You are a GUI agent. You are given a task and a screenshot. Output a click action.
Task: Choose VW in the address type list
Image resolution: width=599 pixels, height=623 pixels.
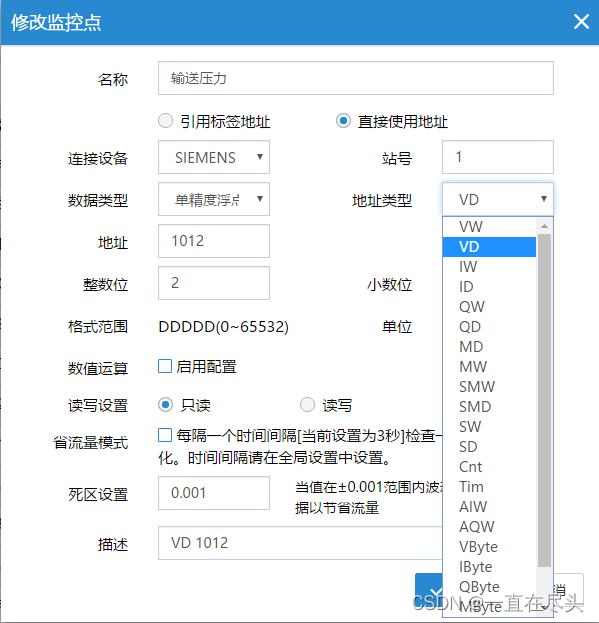(489, 227)
